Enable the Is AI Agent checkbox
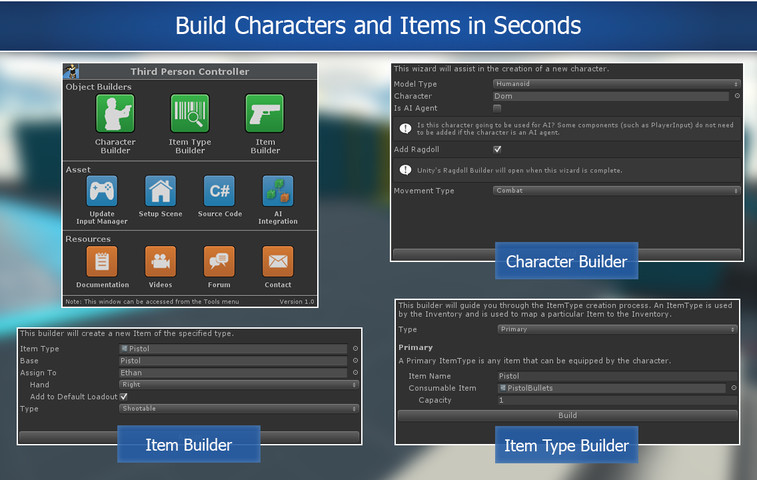 click(497, 108)
